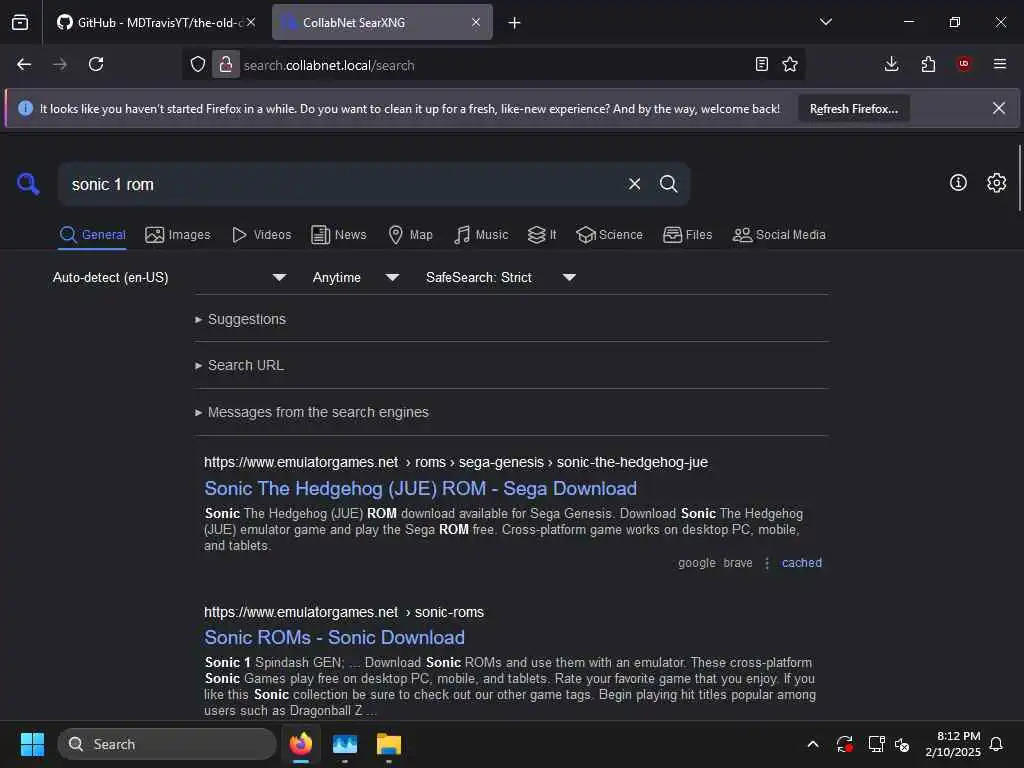
Task: Go back with the browser back arrow
Action: (x=24, y=65)
